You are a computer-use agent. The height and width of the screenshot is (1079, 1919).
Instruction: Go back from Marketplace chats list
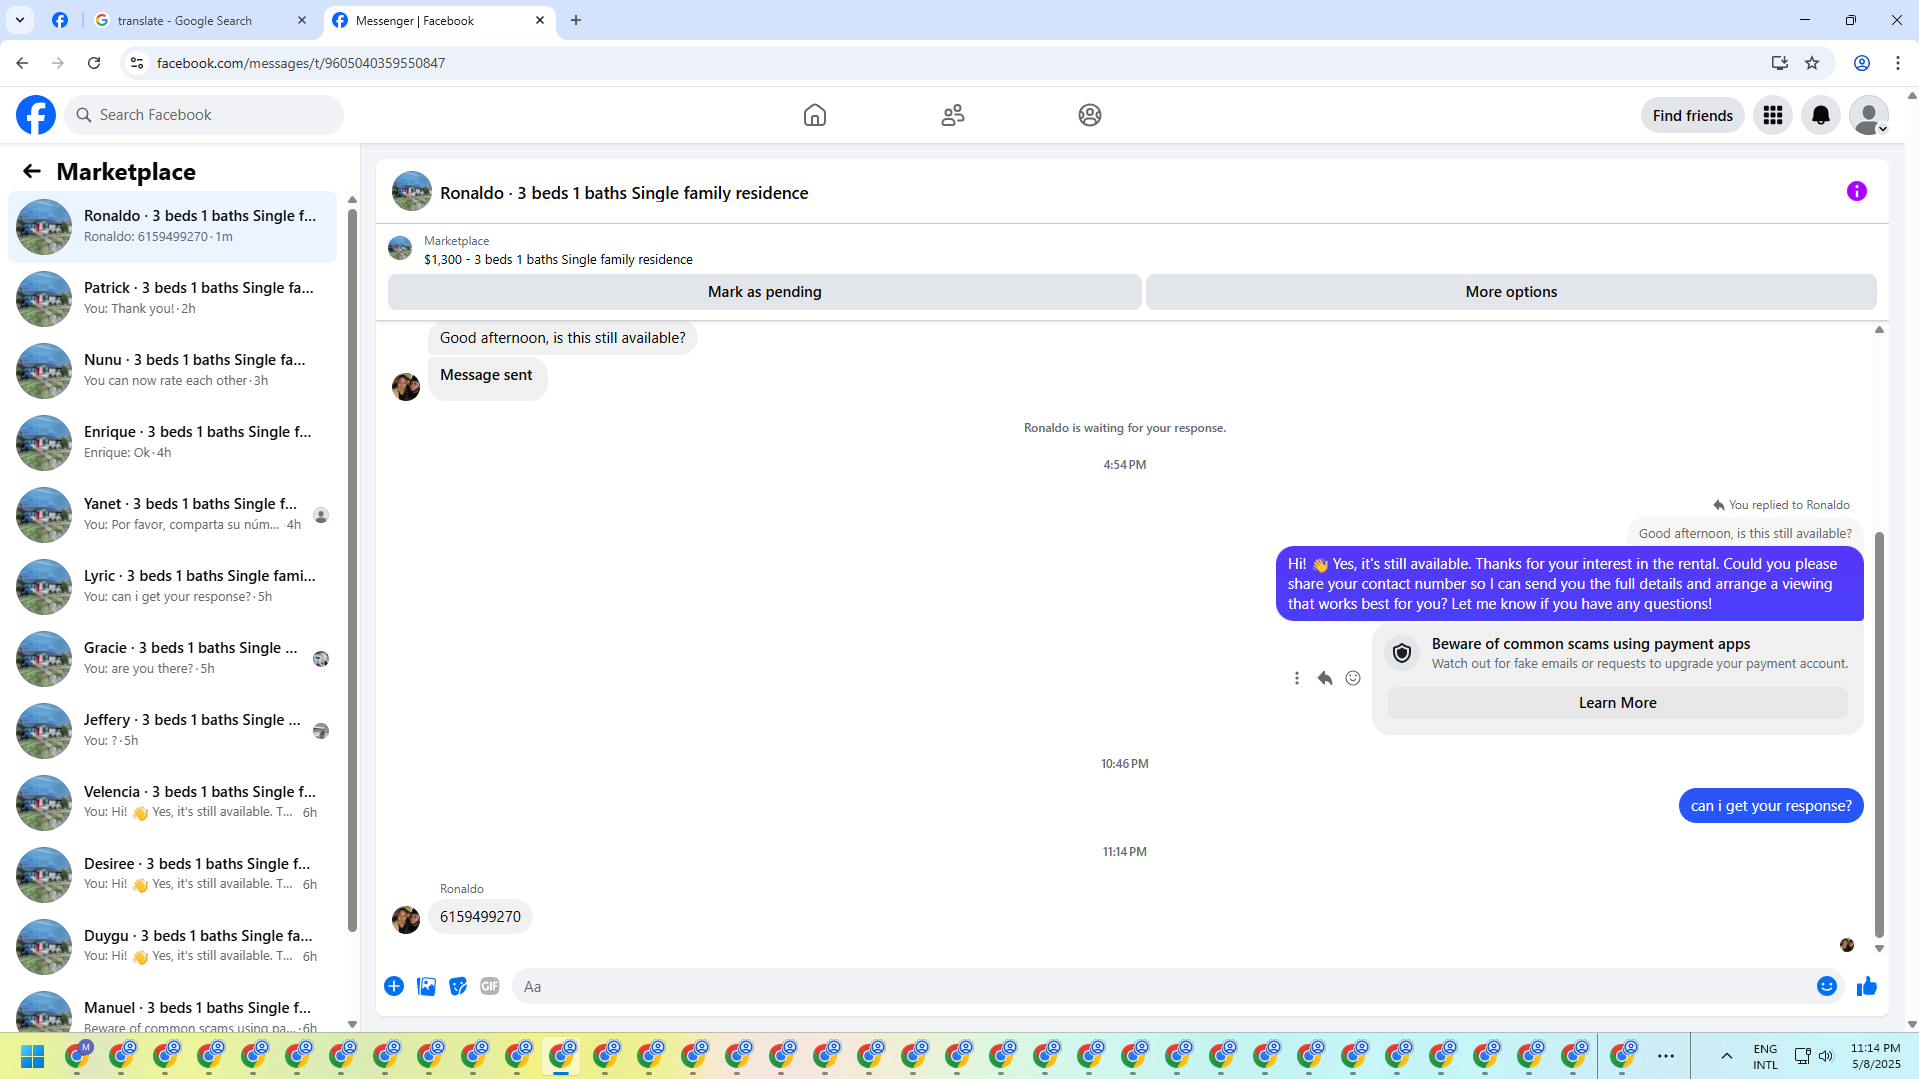click(x=32, y=172)
